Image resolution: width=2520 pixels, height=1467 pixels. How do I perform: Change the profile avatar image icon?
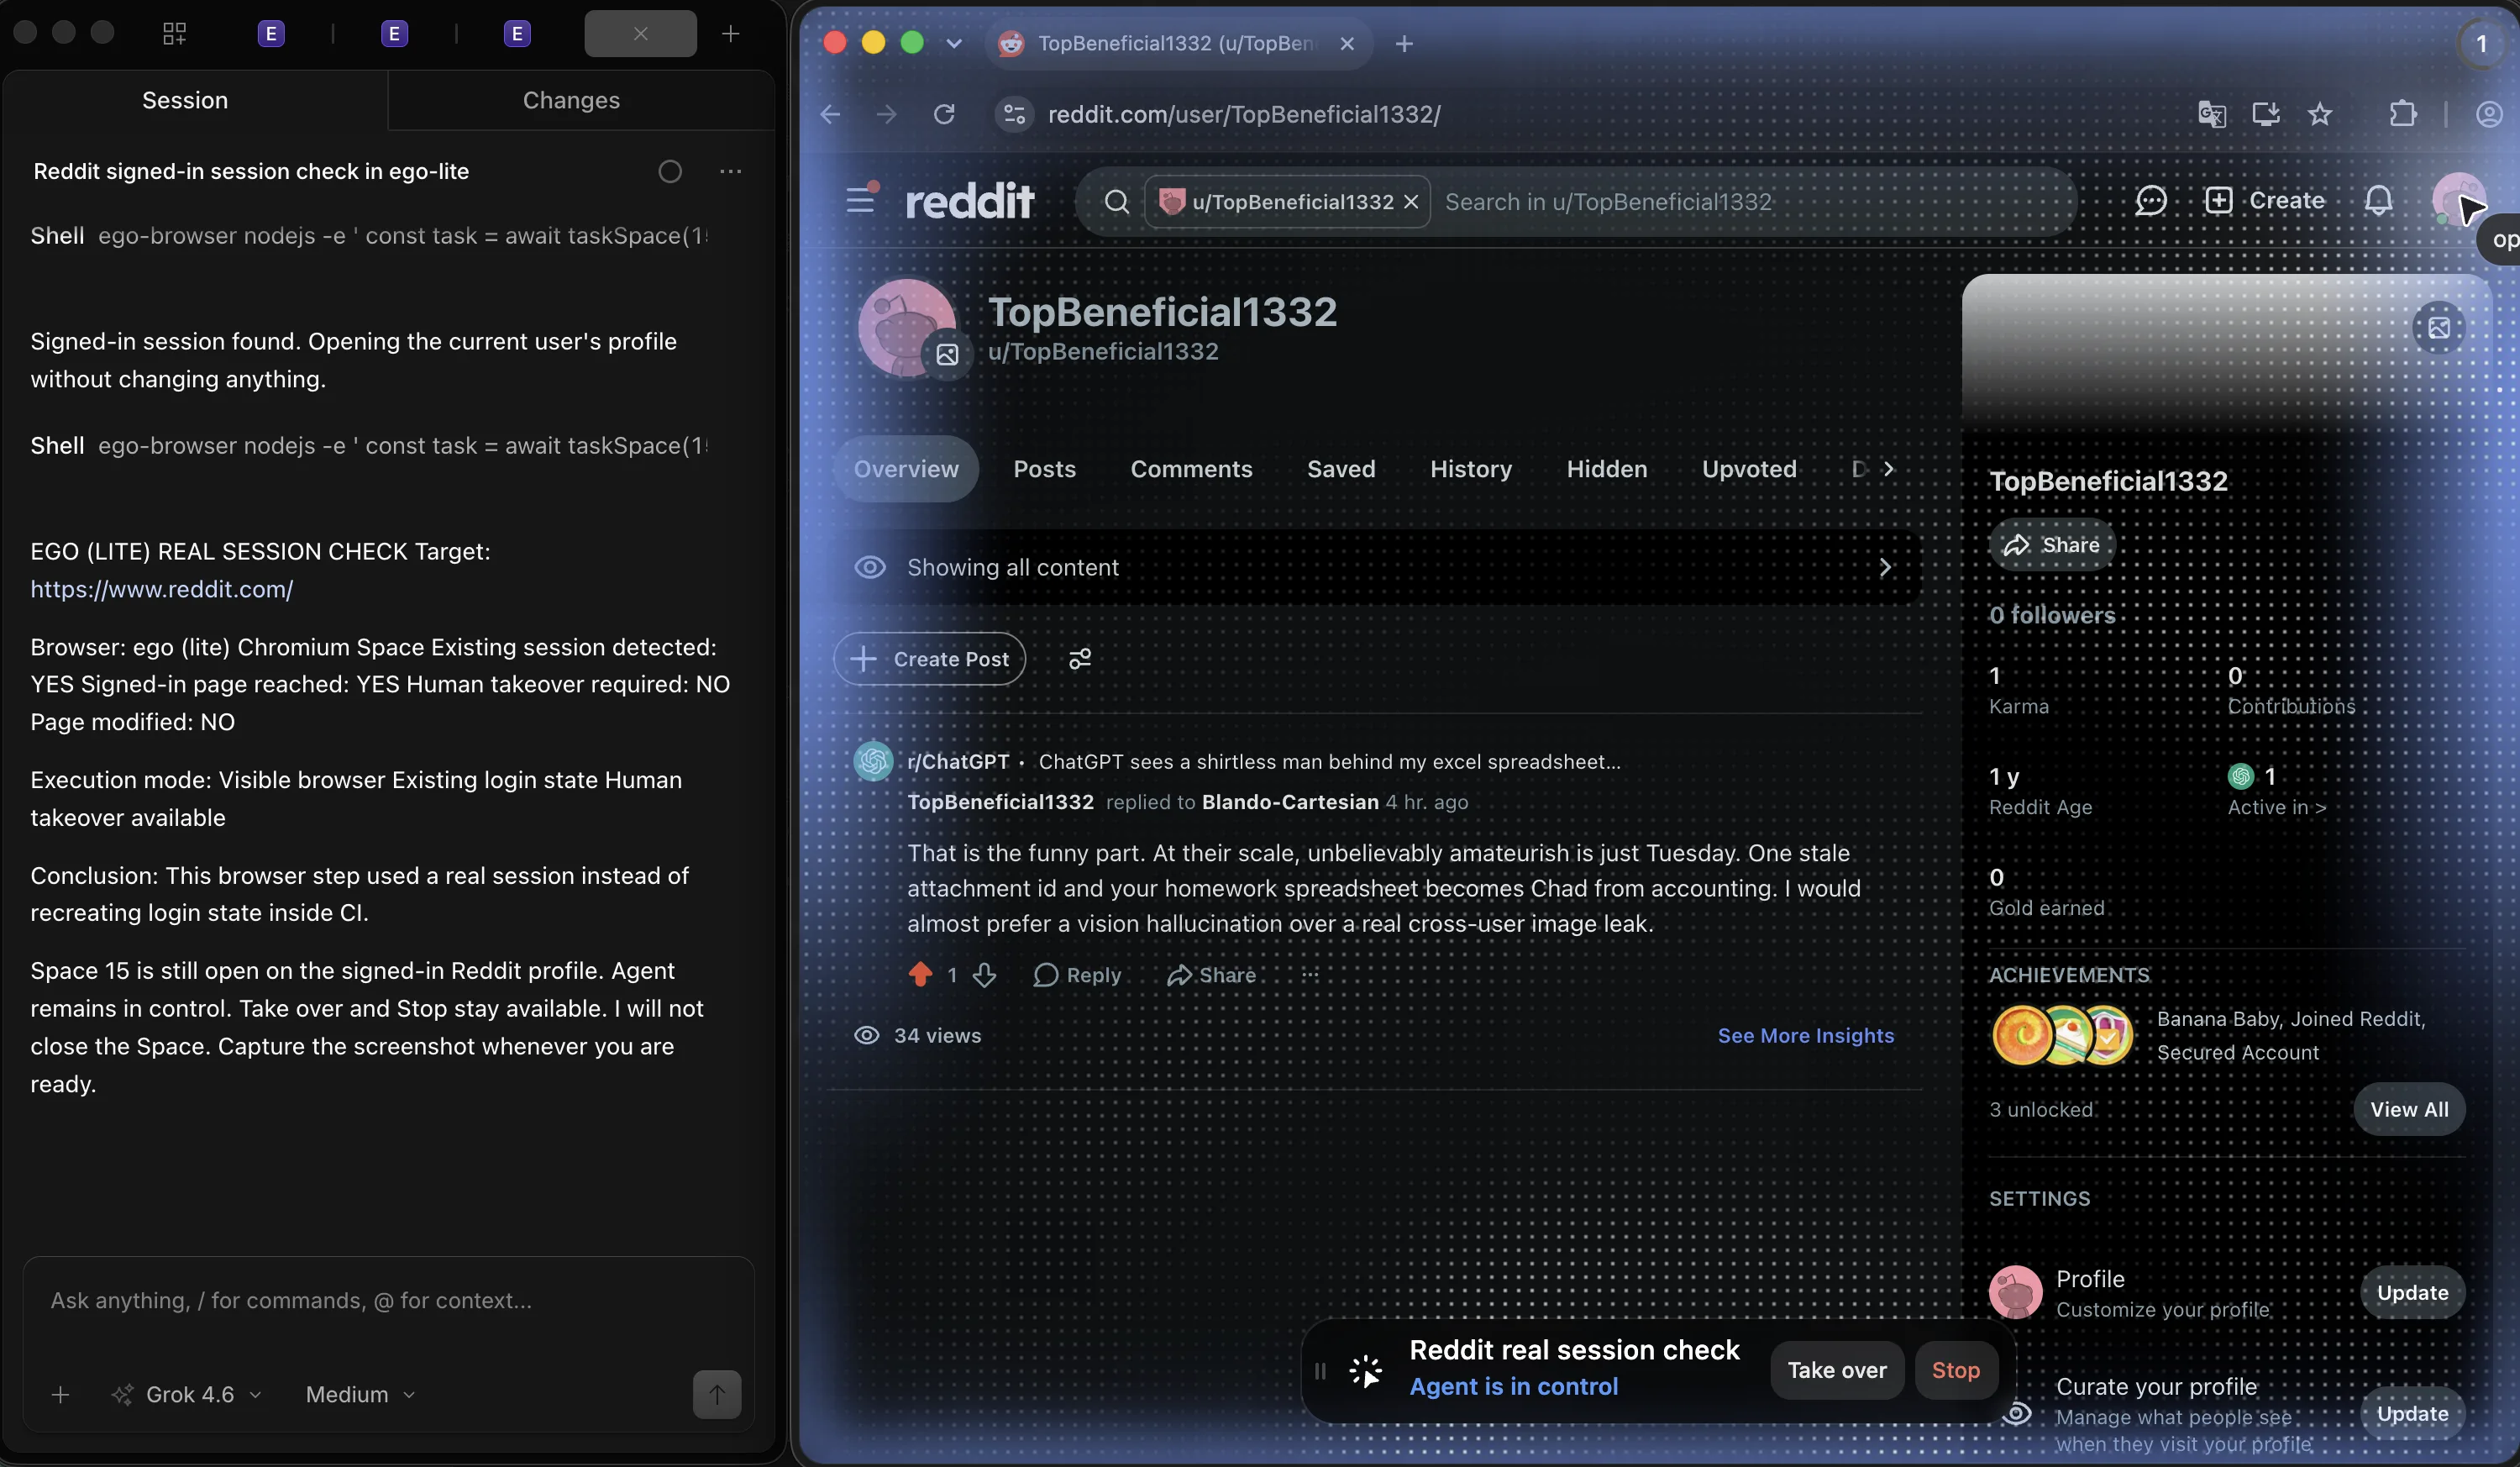click(947, 354)
